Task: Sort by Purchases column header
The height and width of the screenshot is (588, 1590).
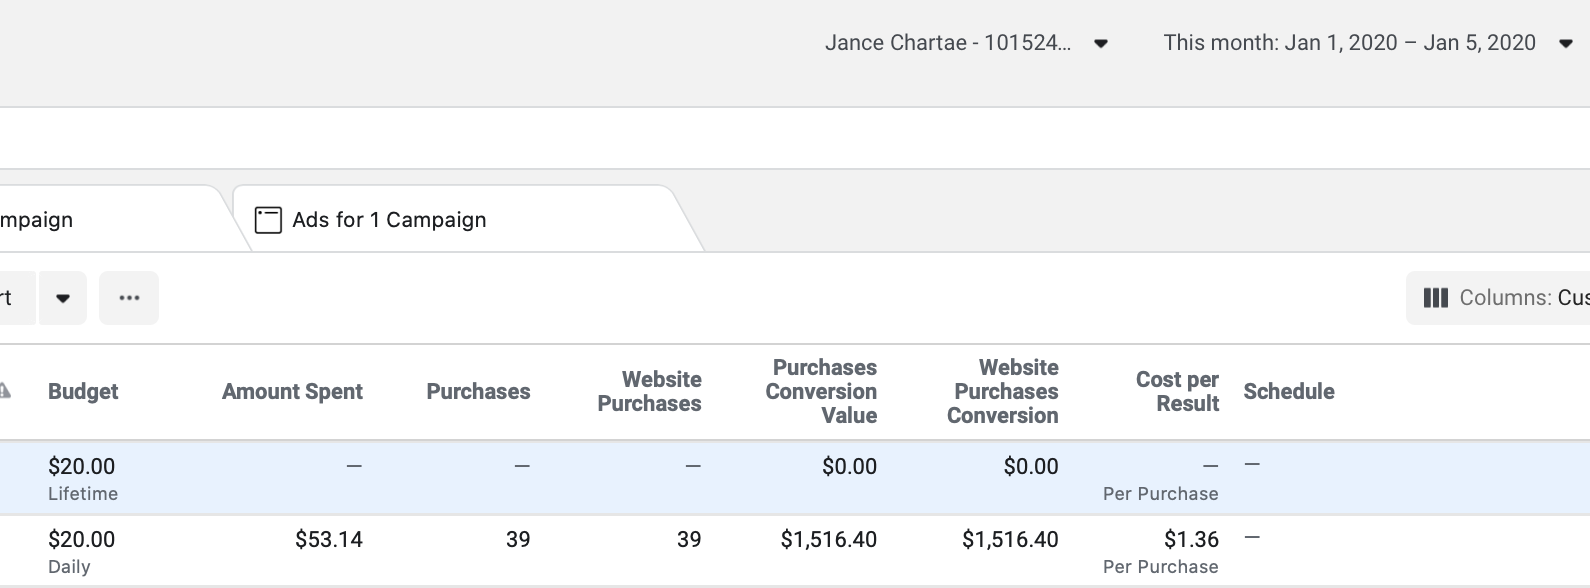Action: [478, 392]
